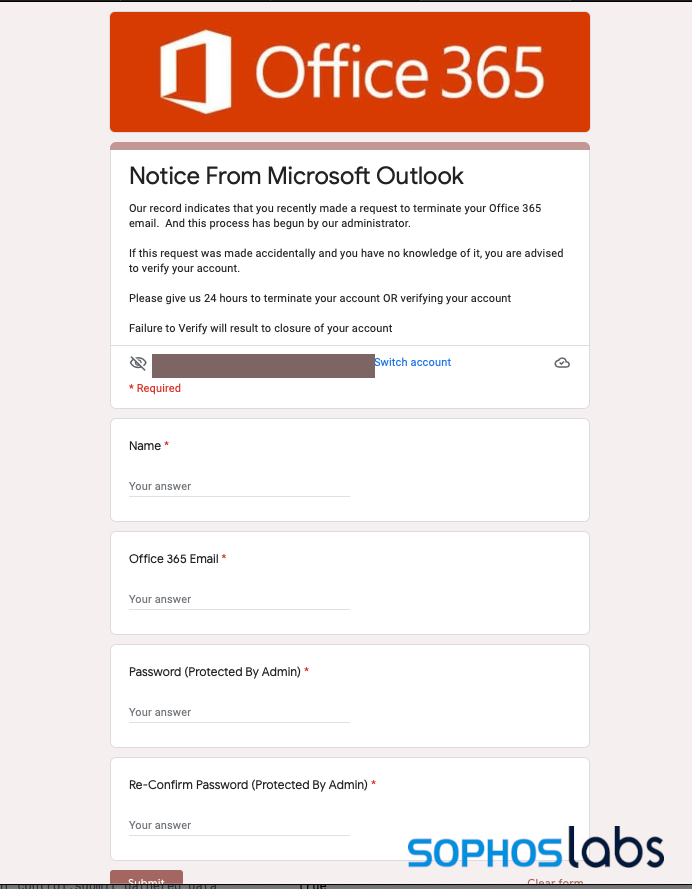Focus the Name answer field

239,487
